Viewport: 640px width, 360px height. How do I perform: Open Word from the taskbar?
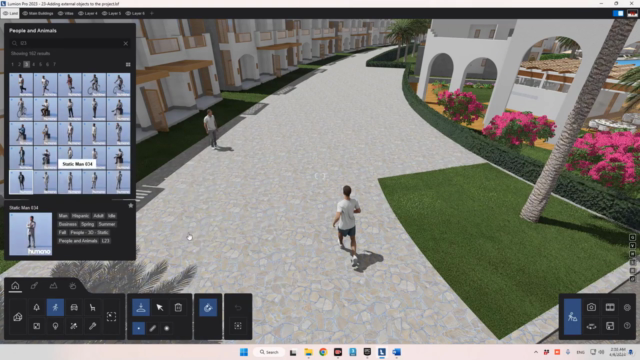click(x=396, y=352)
